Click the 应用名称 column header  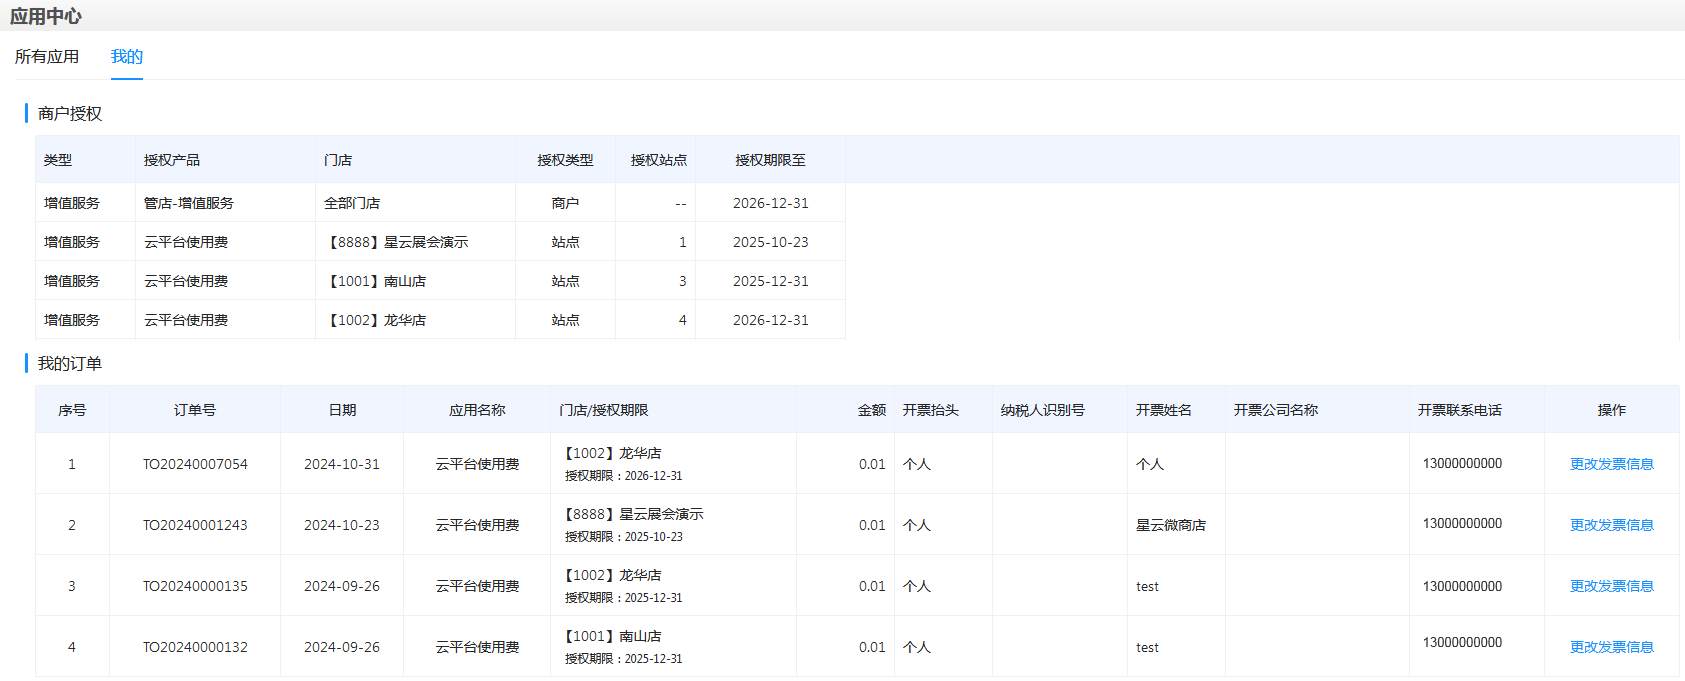[x=477, y=410]
